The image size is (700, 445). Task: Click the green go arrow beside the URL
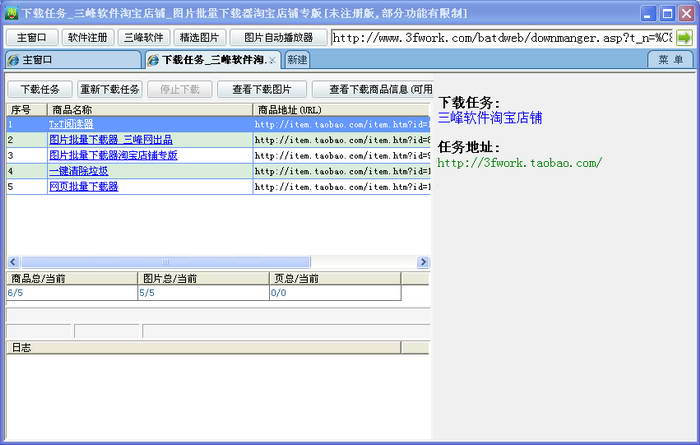tap(684, 37)
